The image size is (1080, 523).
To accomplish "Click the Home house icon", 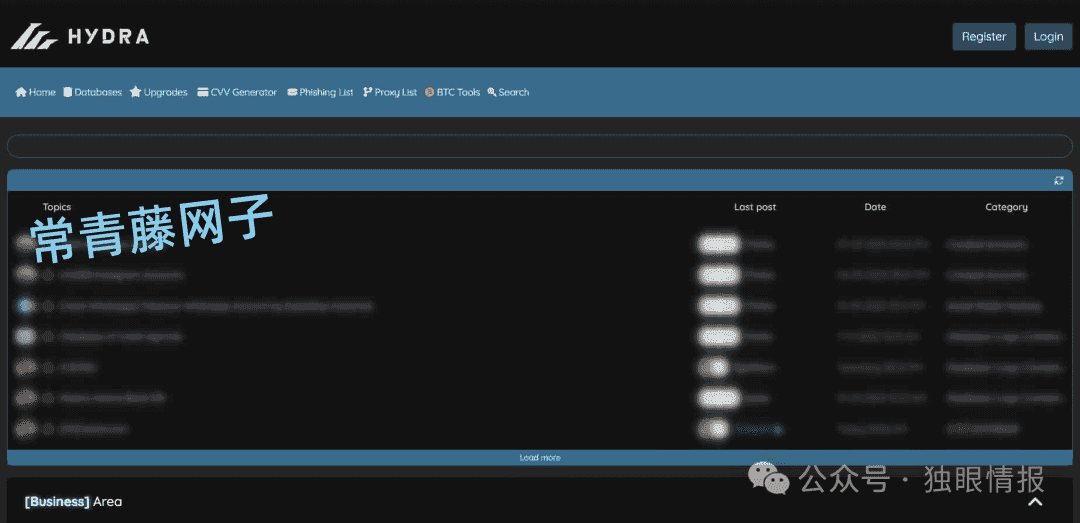I will pyautogui.click(x=21, y=92).
